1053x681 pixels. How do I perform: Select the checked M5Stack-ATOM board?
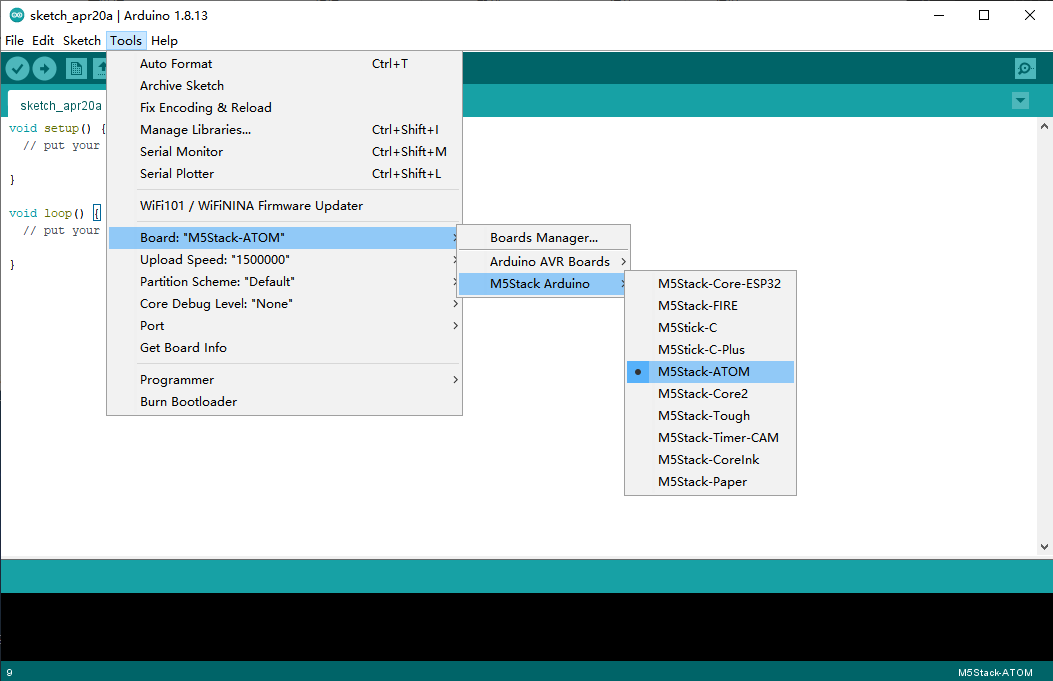(711, 372)
